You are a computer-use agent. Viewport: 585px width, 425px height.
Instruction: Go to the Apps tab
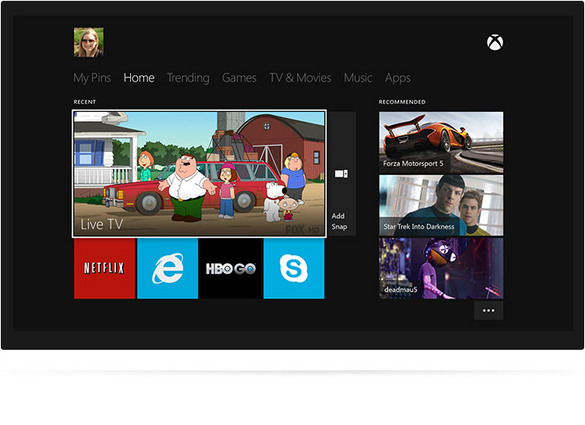[398, 78]
